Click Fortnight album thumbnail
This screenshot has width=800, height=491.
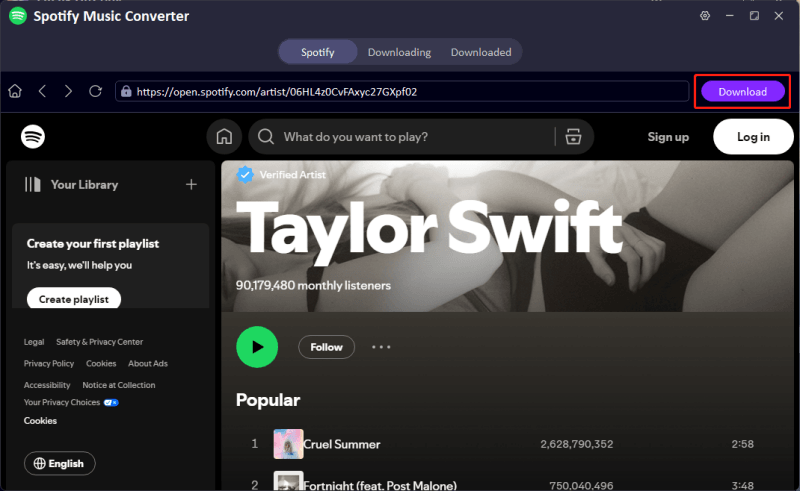click(x=288, y=481)
